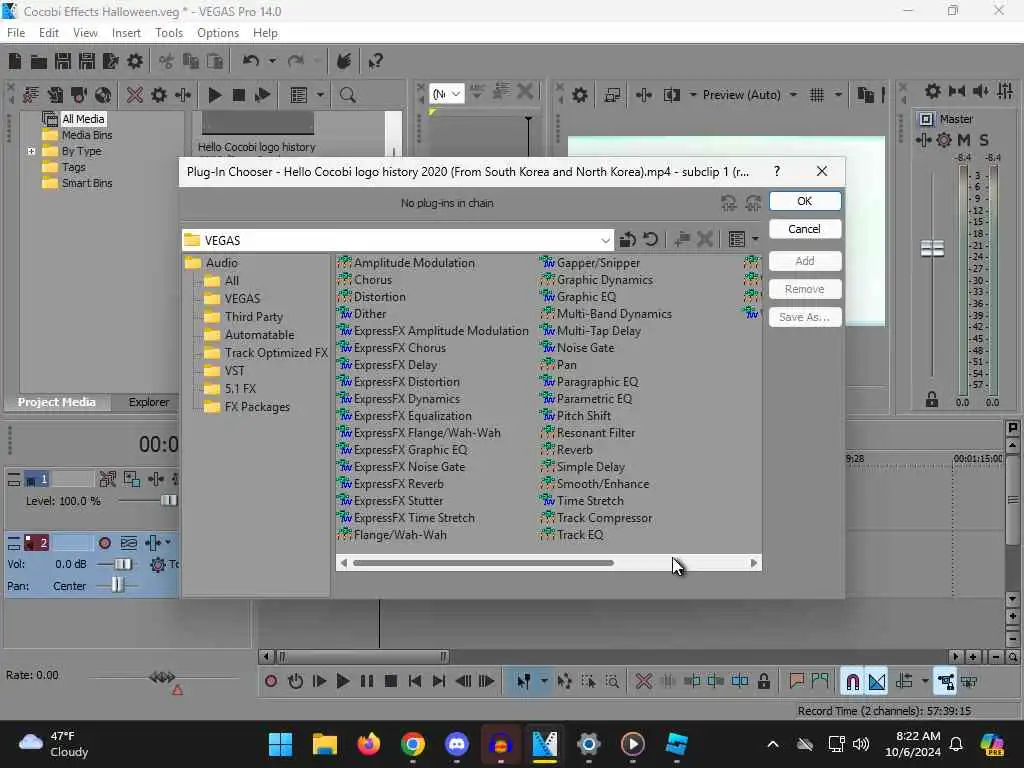Open the Undo history dropdown arrow

point(272,61)
